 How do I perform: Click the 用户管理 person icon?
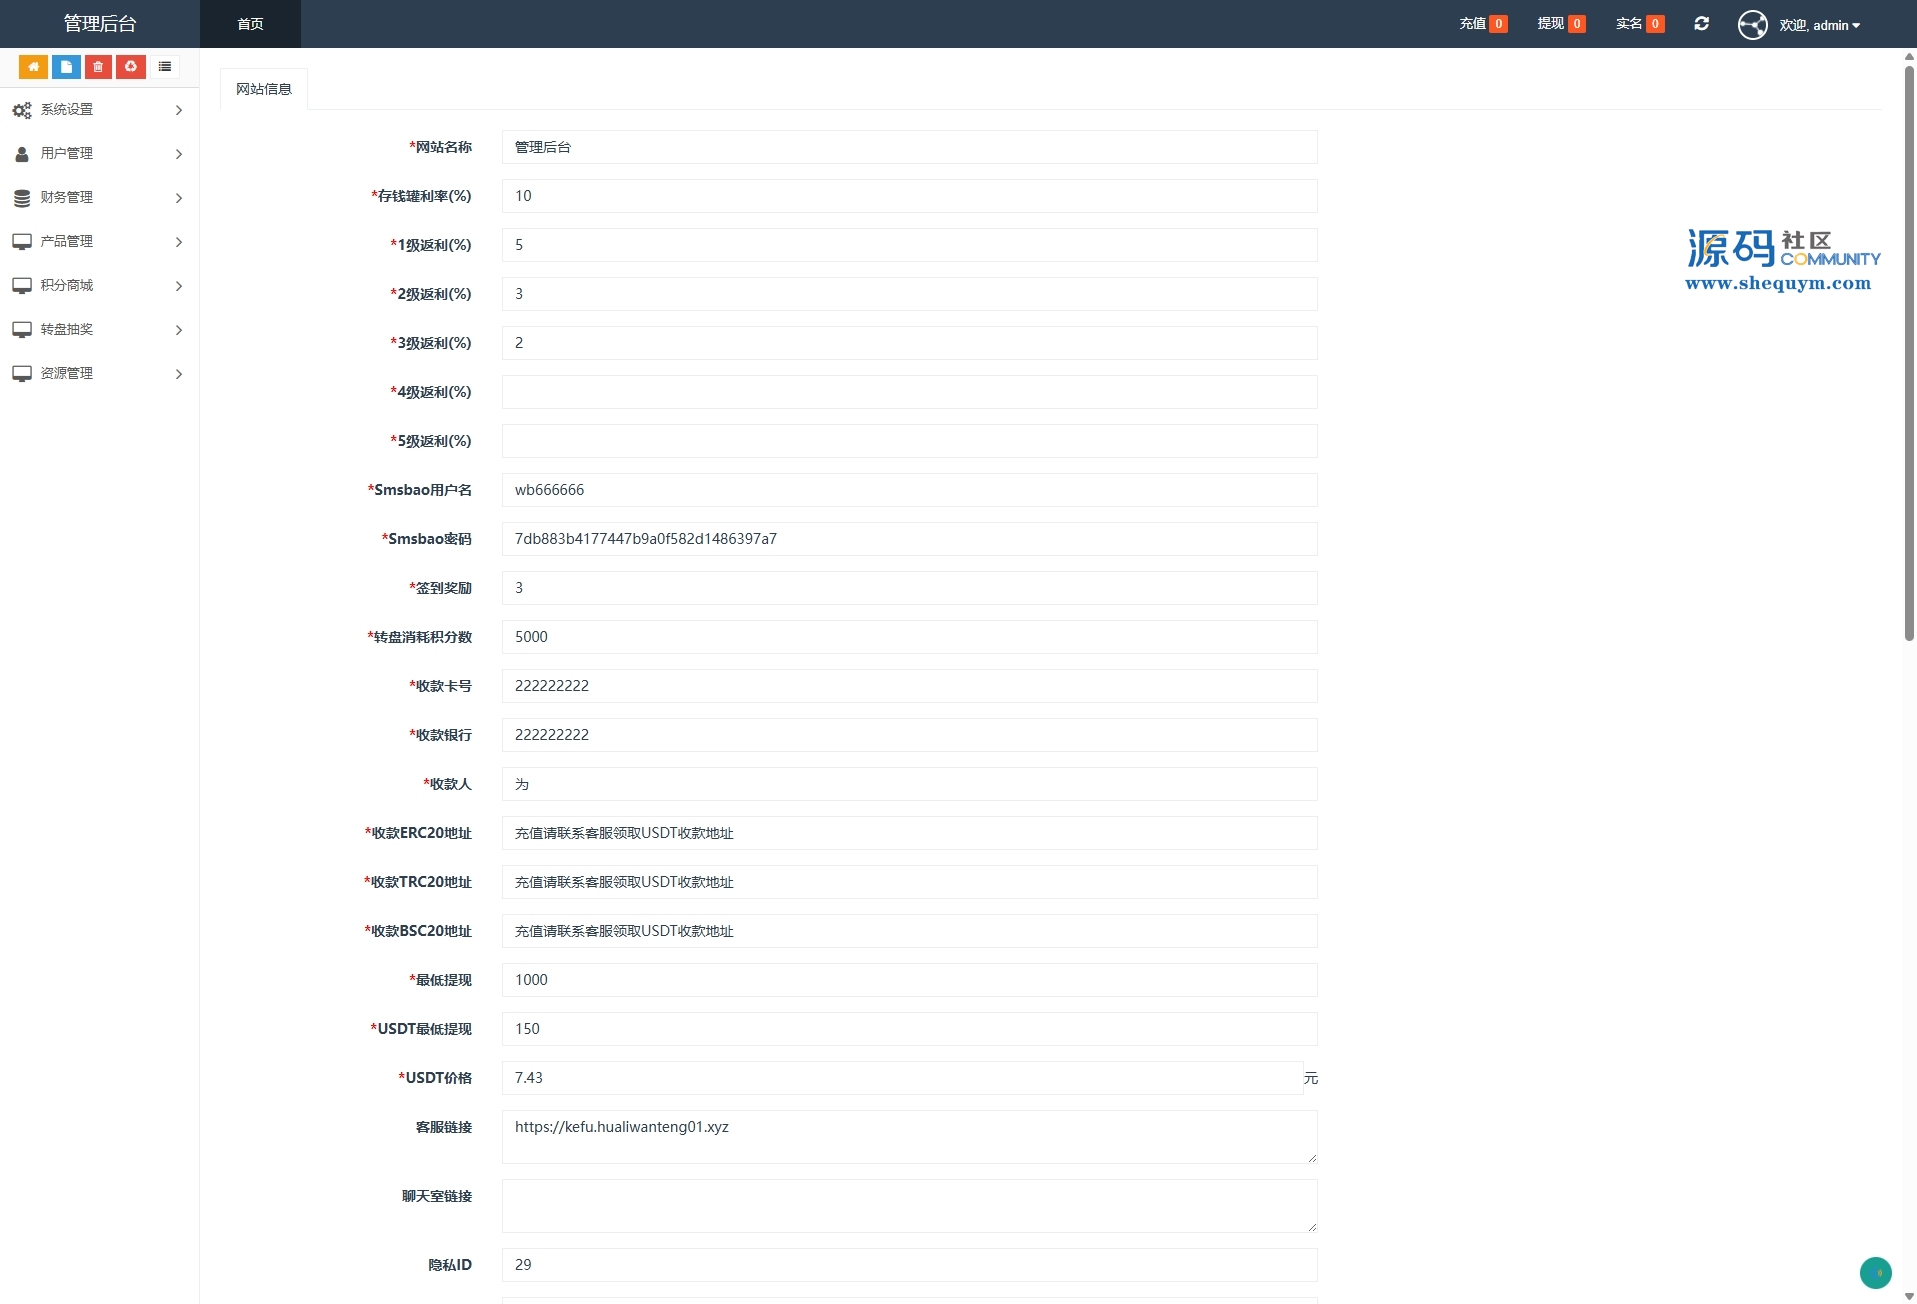click(22, 154)
